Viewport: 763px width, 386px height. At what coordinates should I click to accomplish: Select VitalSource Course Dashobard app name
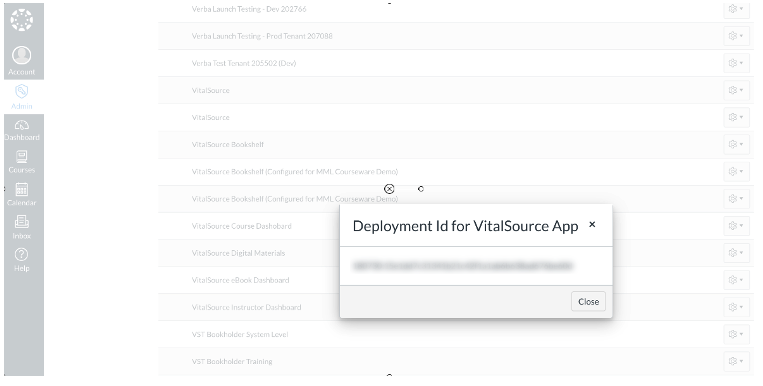[241, 226]
